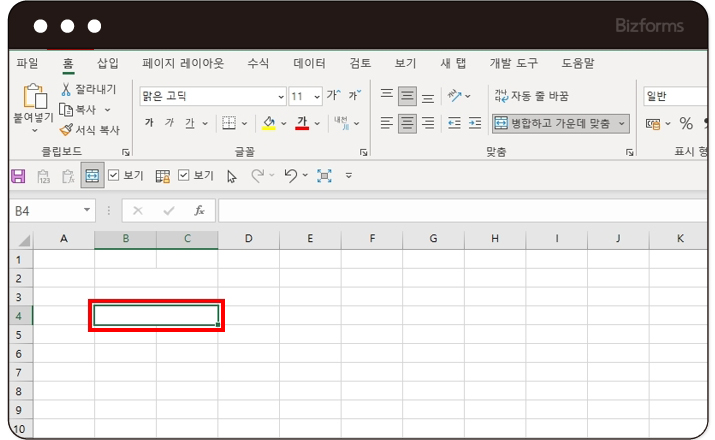
Task: Cut selection with the scissors icon
Action: pos(66,89)
